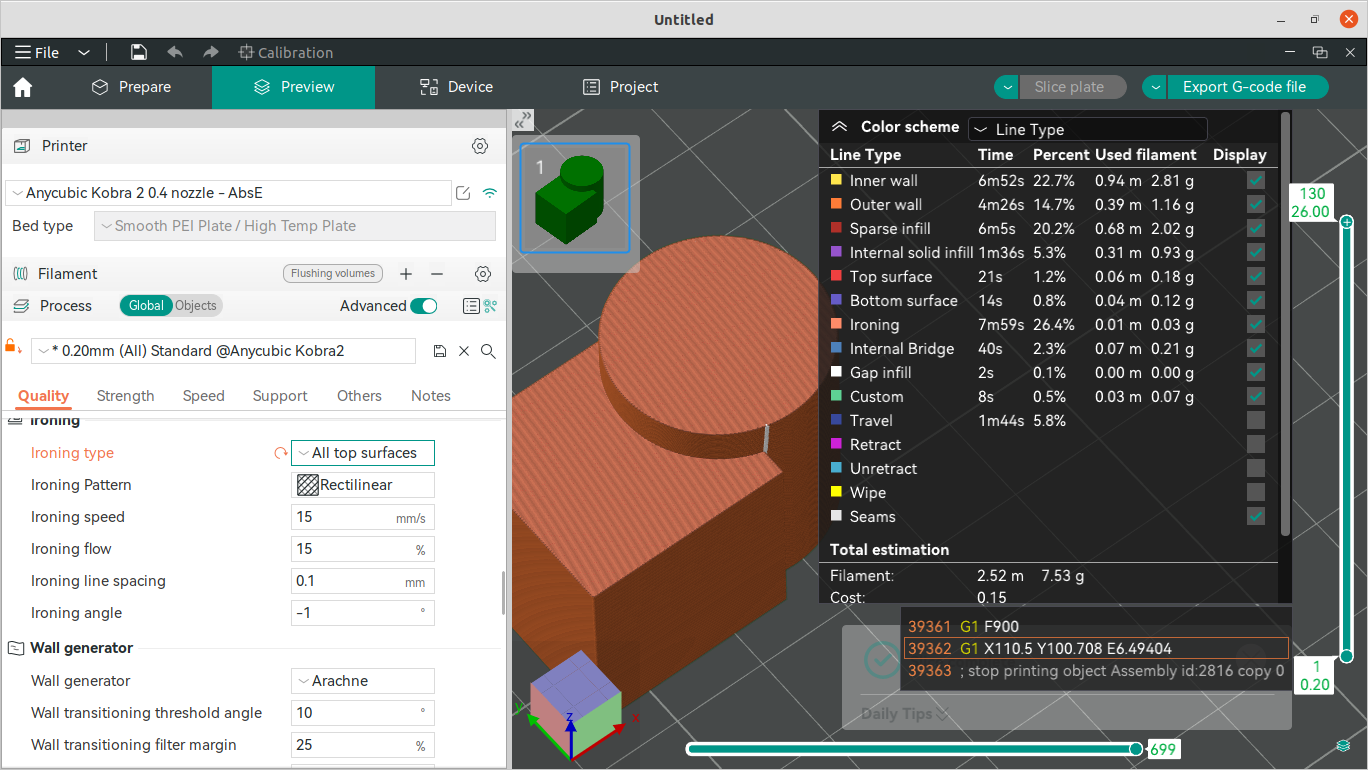Add a filament with plus icon

(x=406, y=274)
